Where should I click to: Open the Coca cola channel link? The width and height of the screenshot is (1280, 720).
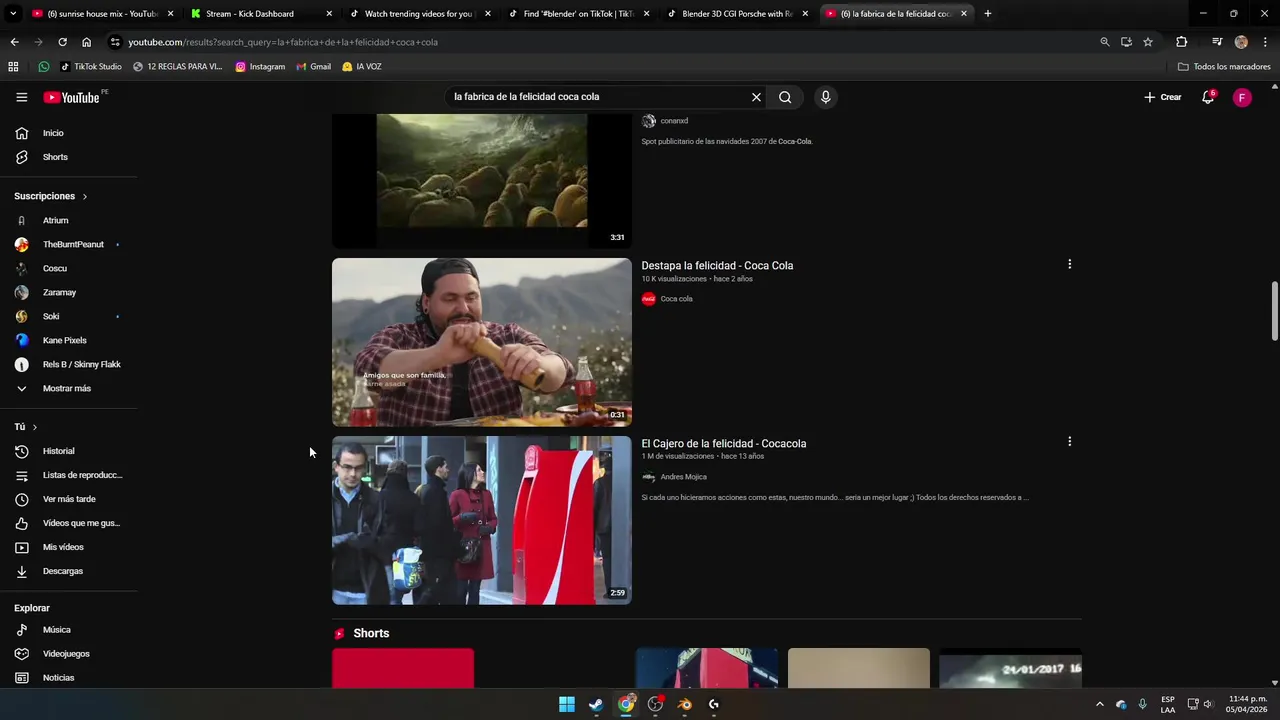coord(676,299)
